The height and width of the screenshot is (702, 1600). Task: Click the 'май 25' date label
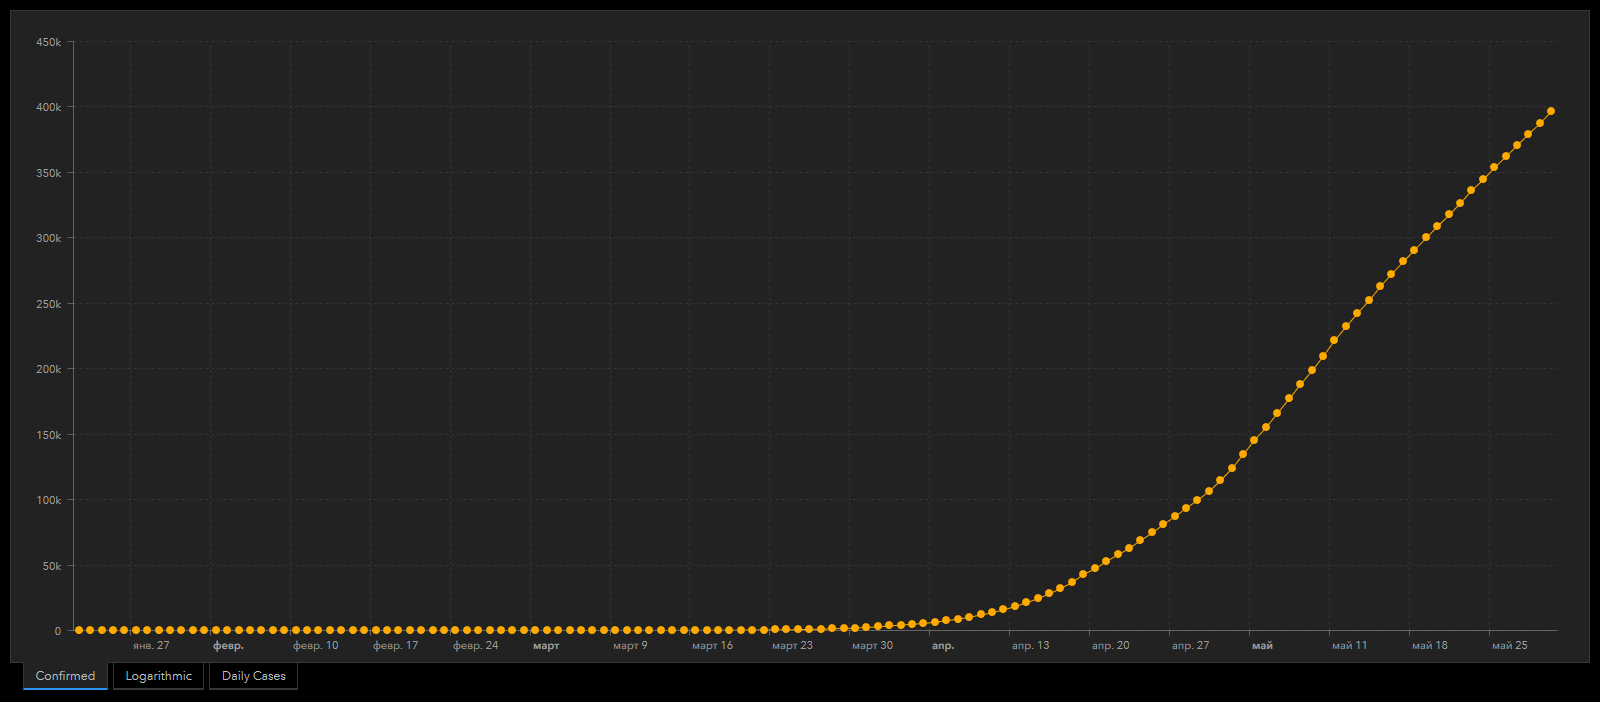tap(1509, 645)
